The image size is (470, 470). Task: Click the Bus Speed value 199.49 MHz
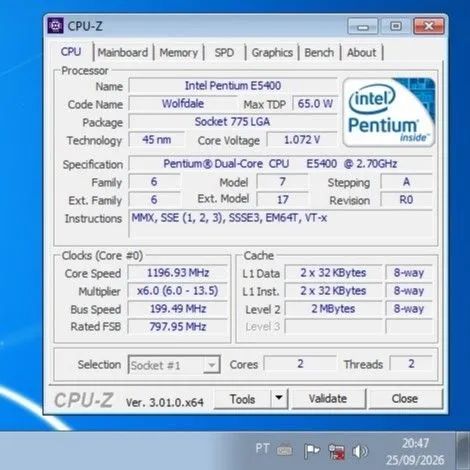tap(178, 309)
